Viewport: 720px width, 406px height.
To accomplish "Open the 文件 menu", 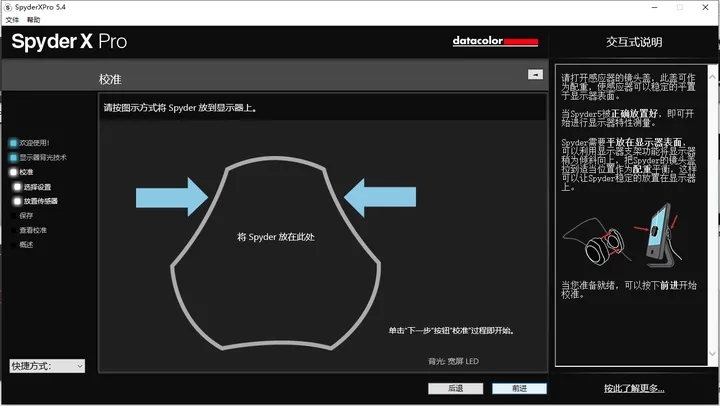I will (x=12, y=20).
